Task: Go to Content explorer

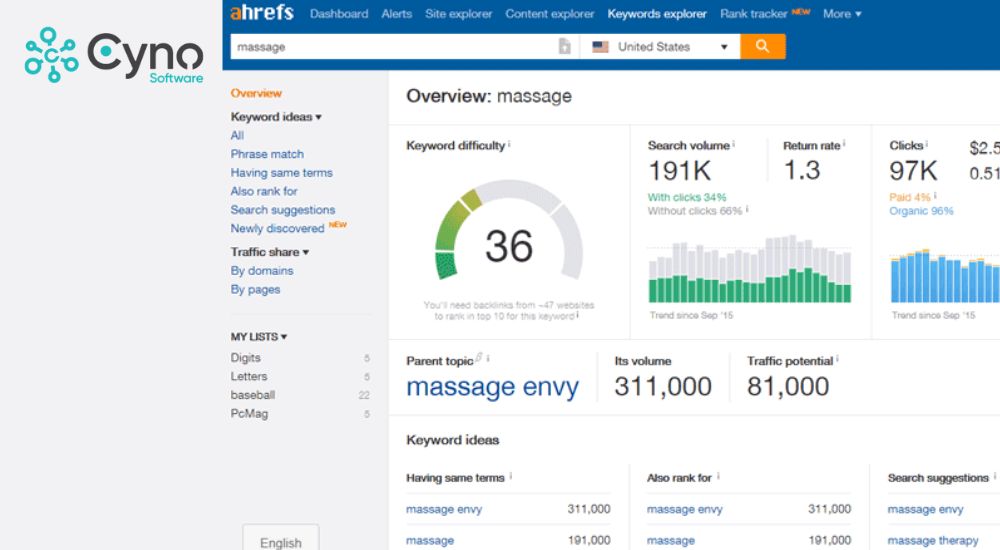Action: click(x=549, y=13)
